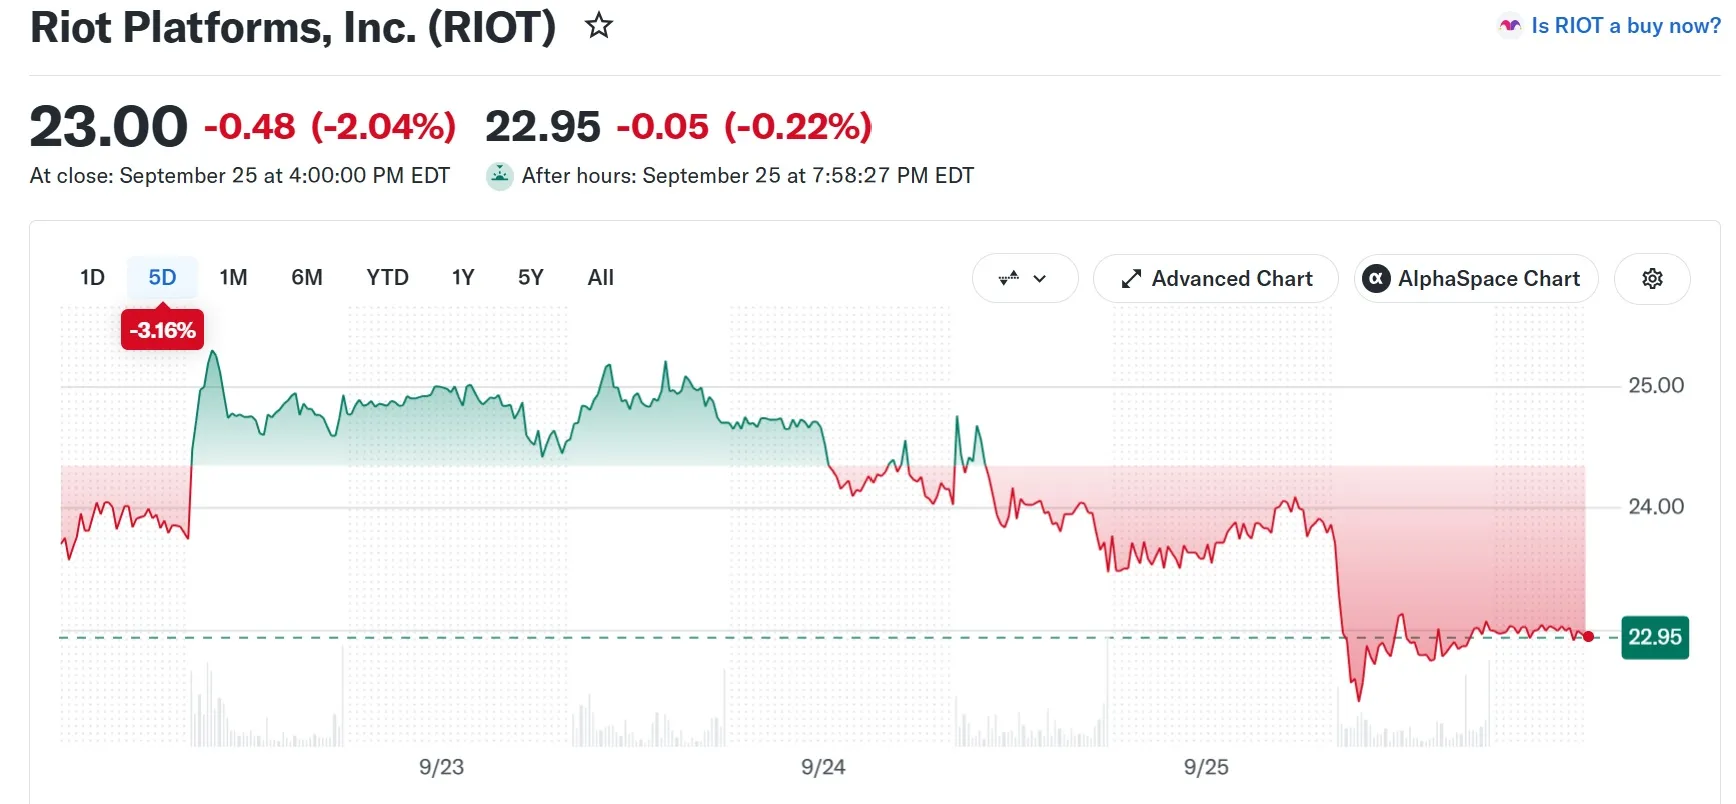1736x804 pixels.
Task: Click the after hours moon icon
Action: [x=499, y=176]
